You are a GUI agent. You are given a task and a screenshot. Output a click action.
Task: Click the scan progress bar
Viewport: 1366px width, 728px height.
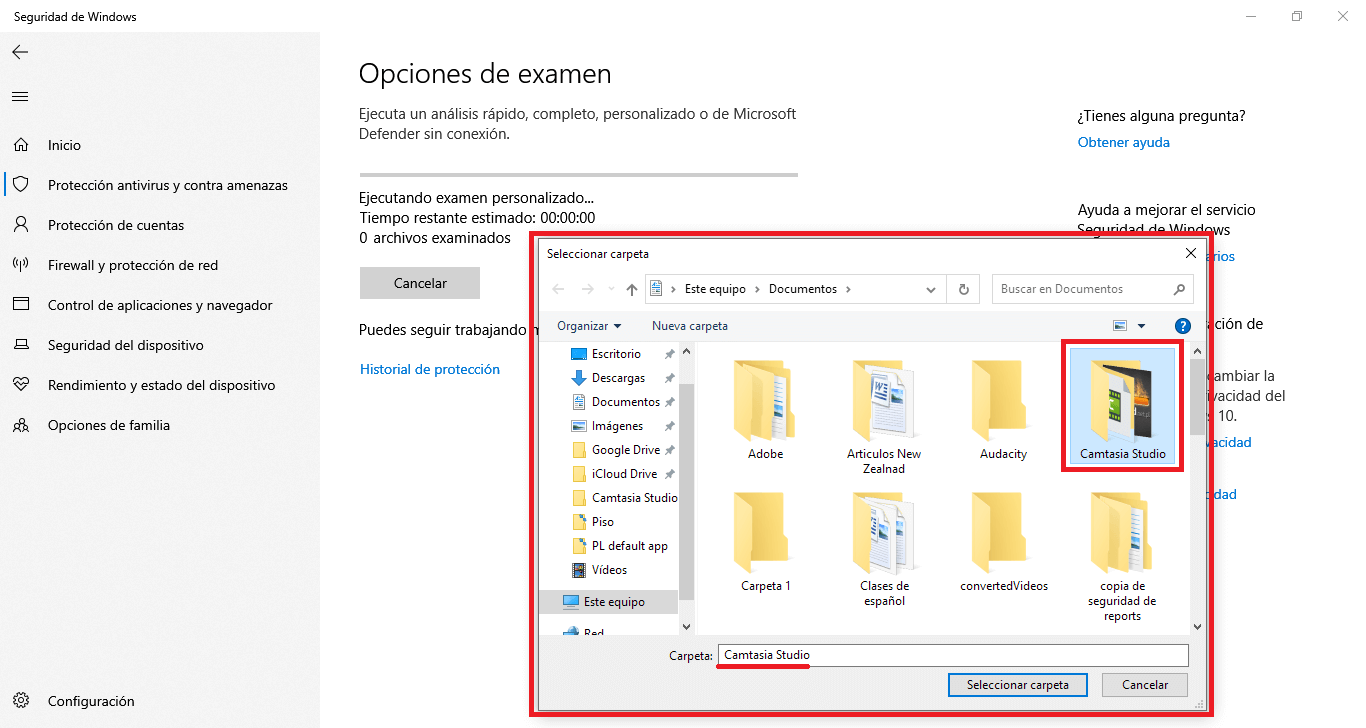pos(578,175)
